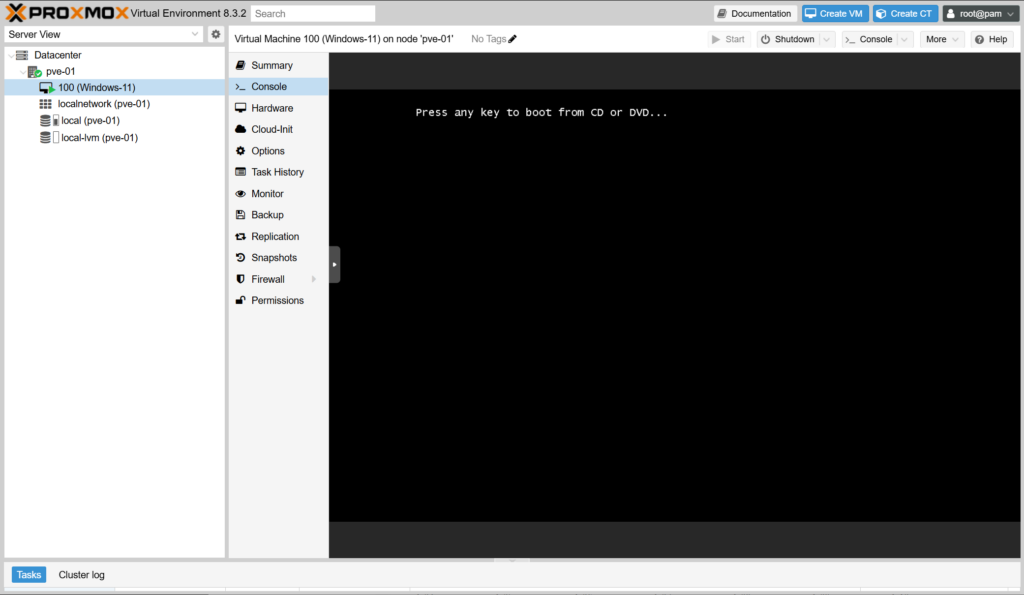Open Permissions via the unlock icon
The height and width of the screenshot is (595, 1024).
coord(241,301)
